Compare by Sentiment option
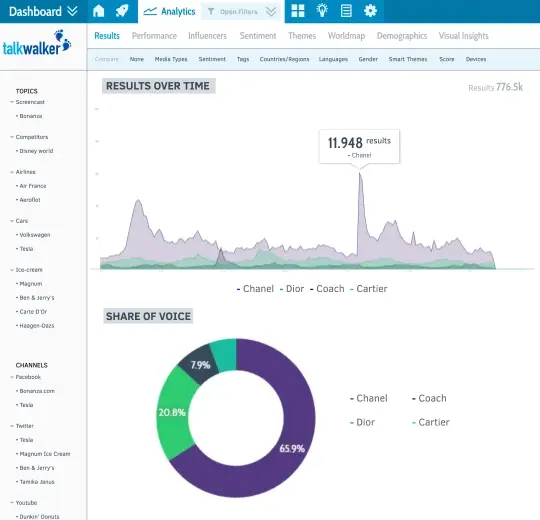Image resolution: width=540 pixels, height=520 pixels. (212, 59)
